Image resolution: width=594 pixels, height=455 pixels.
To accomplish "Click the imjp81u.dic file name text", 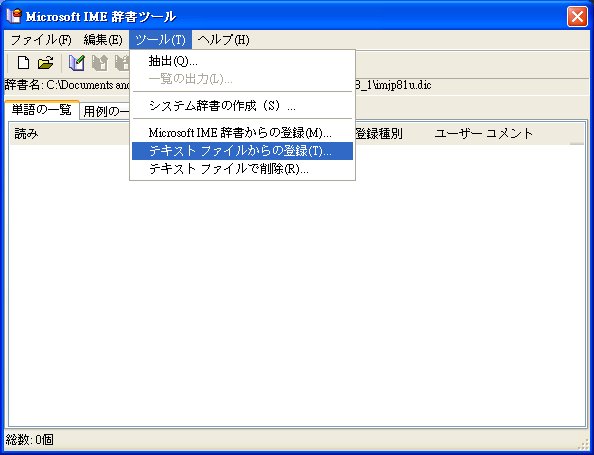I will 402,85.
